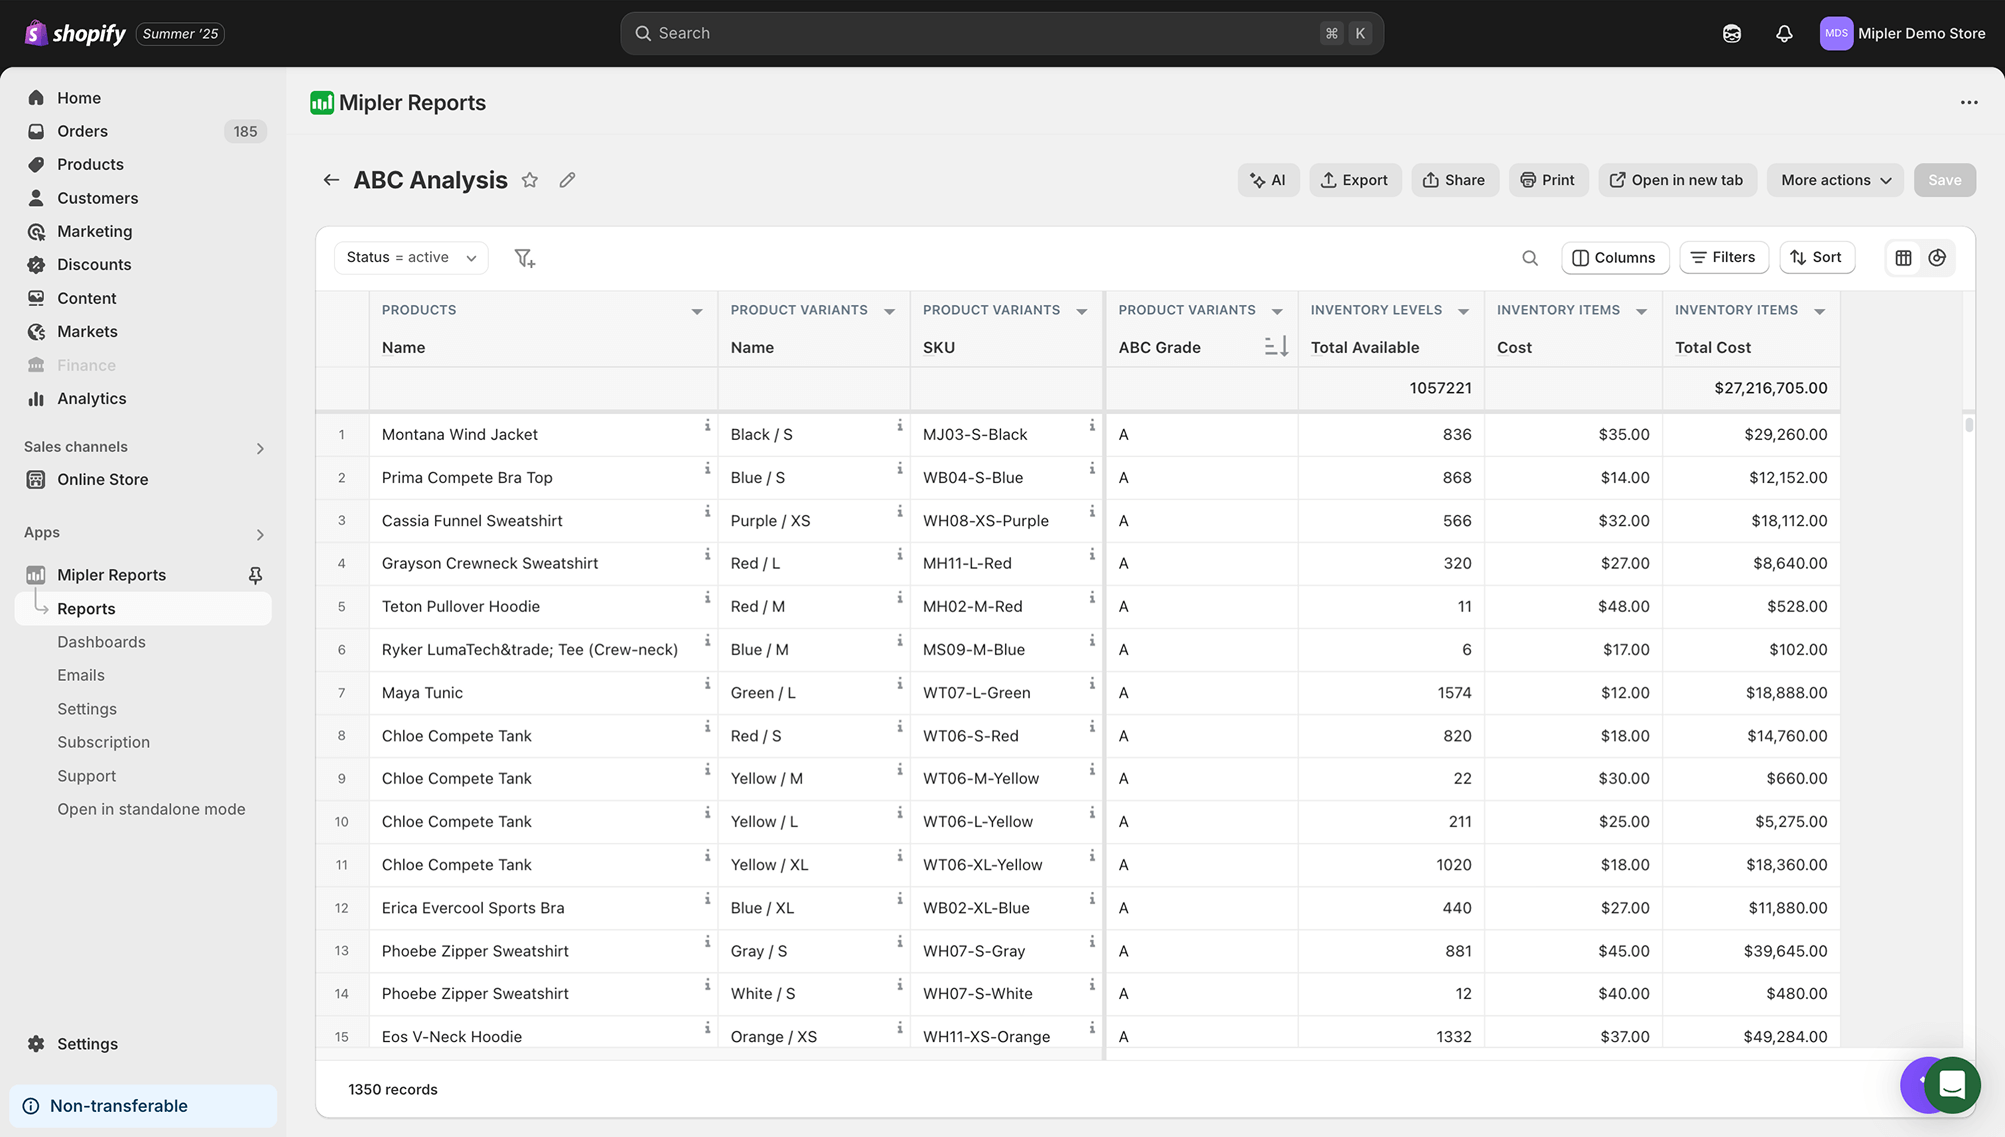Open report in new tab
This screenshot has height=1137, width=2005.
tap(1677, 180)
